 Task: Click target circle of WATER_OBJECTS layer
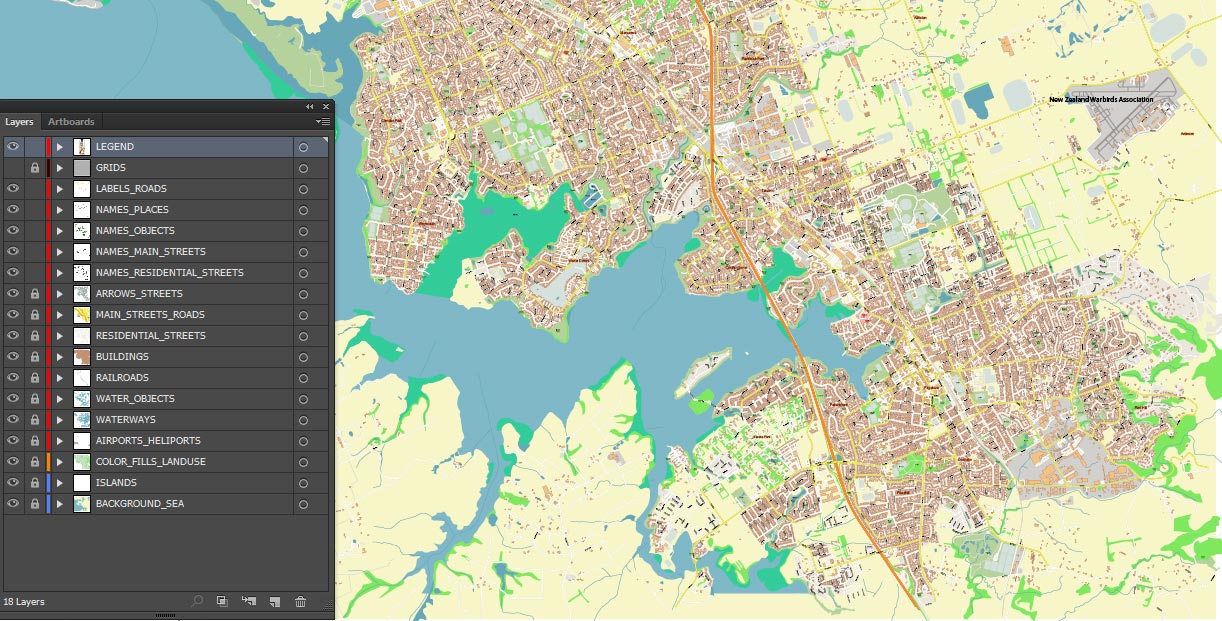(303, 399)
